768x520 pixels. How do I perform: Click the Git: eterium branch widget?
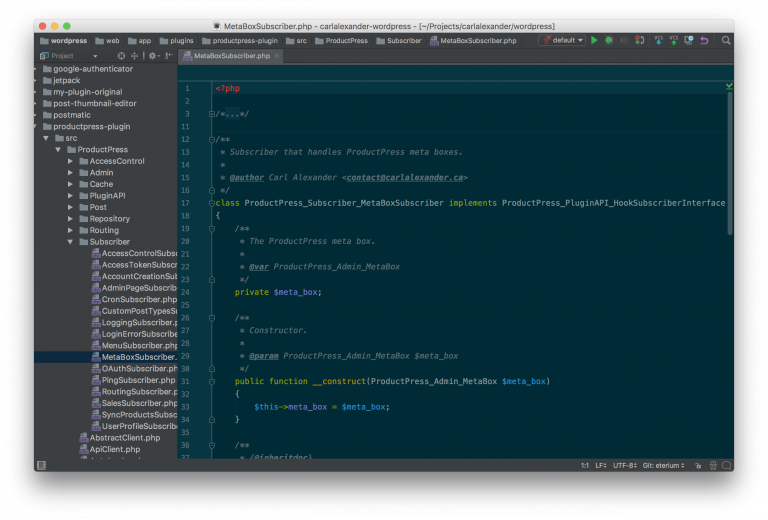click(x=663, y=465)
